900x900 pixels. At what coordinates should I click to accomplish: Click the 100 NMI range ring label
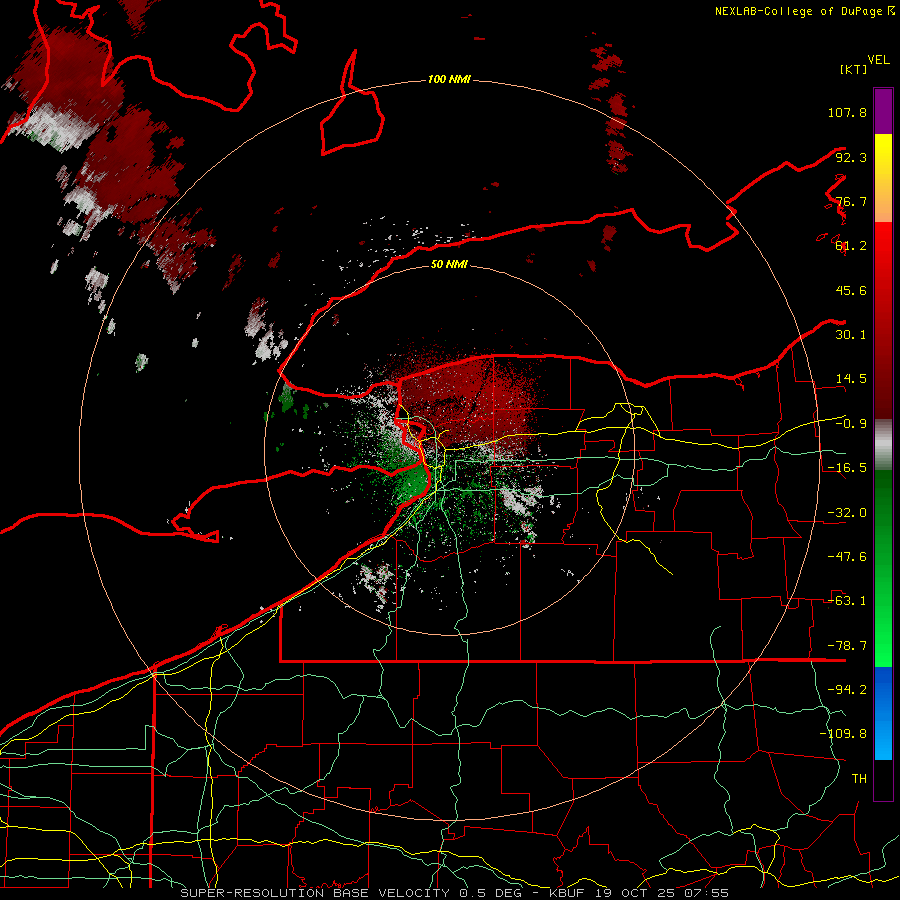click(449, 79)
